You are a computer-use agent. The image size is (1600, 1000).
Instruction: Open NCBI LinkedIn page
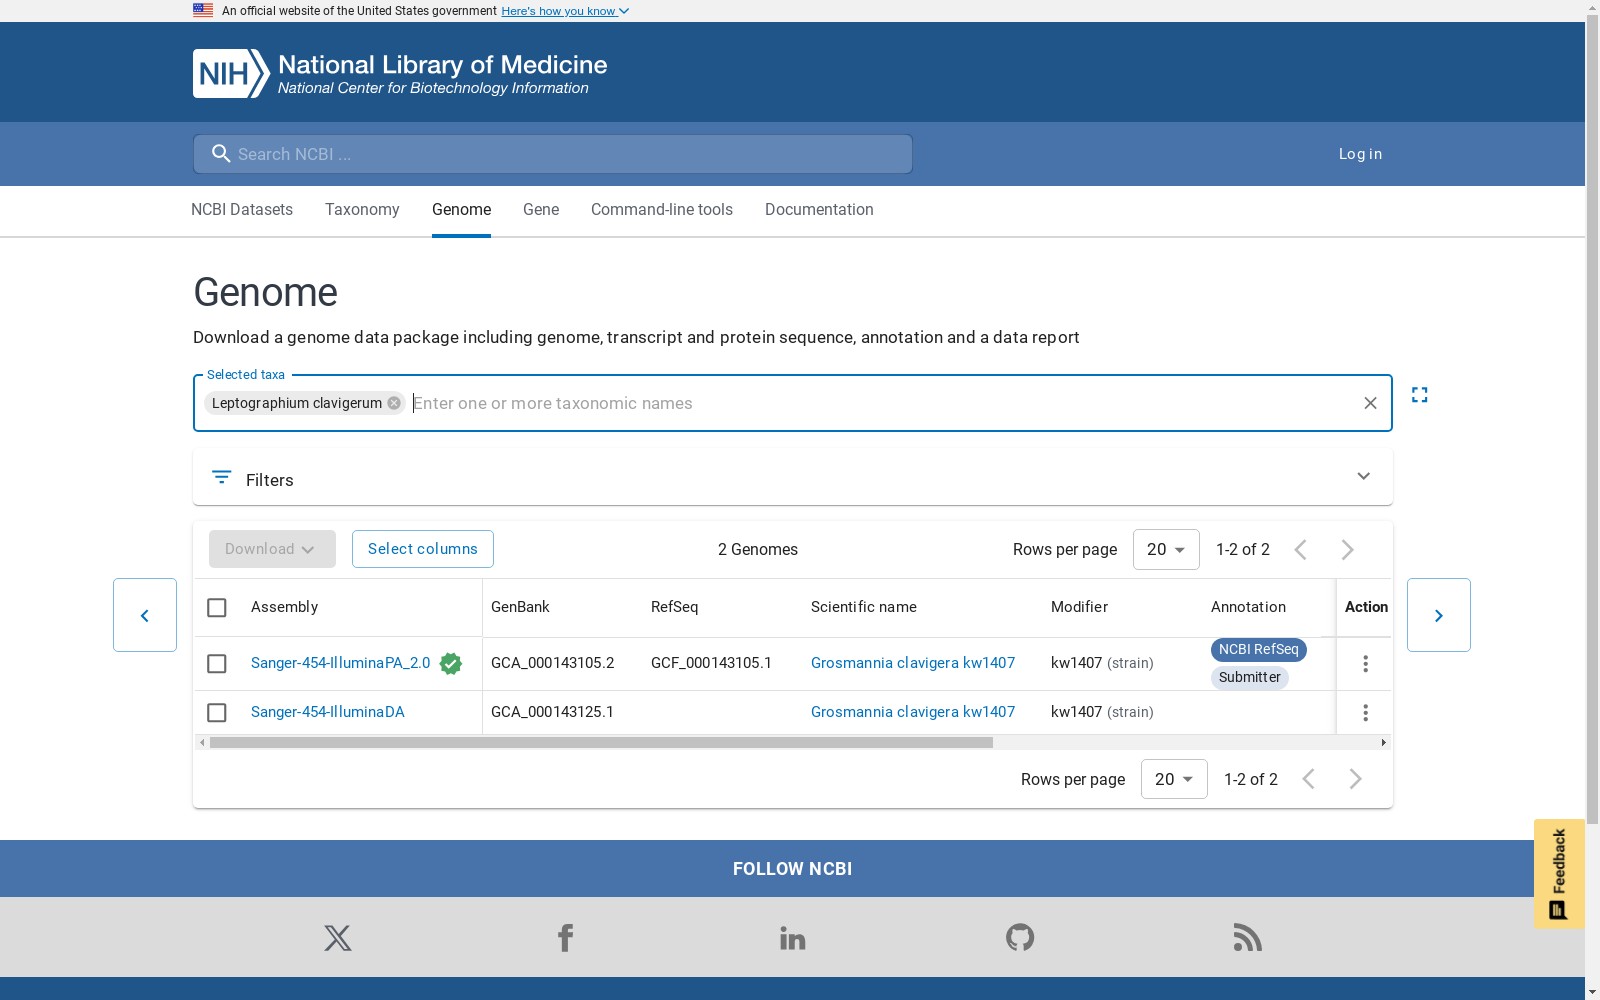coord(793,937)
